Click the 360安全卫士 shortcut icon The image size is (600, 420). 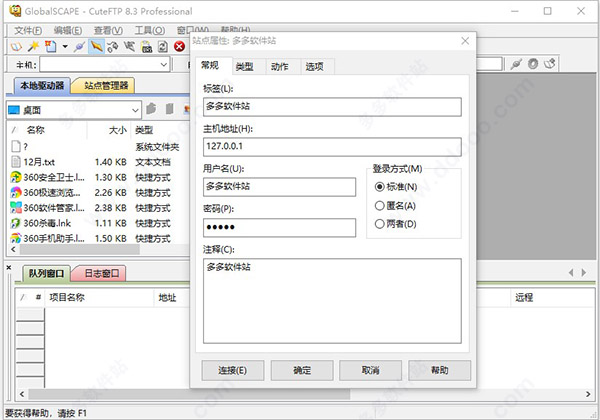[16, 177]
